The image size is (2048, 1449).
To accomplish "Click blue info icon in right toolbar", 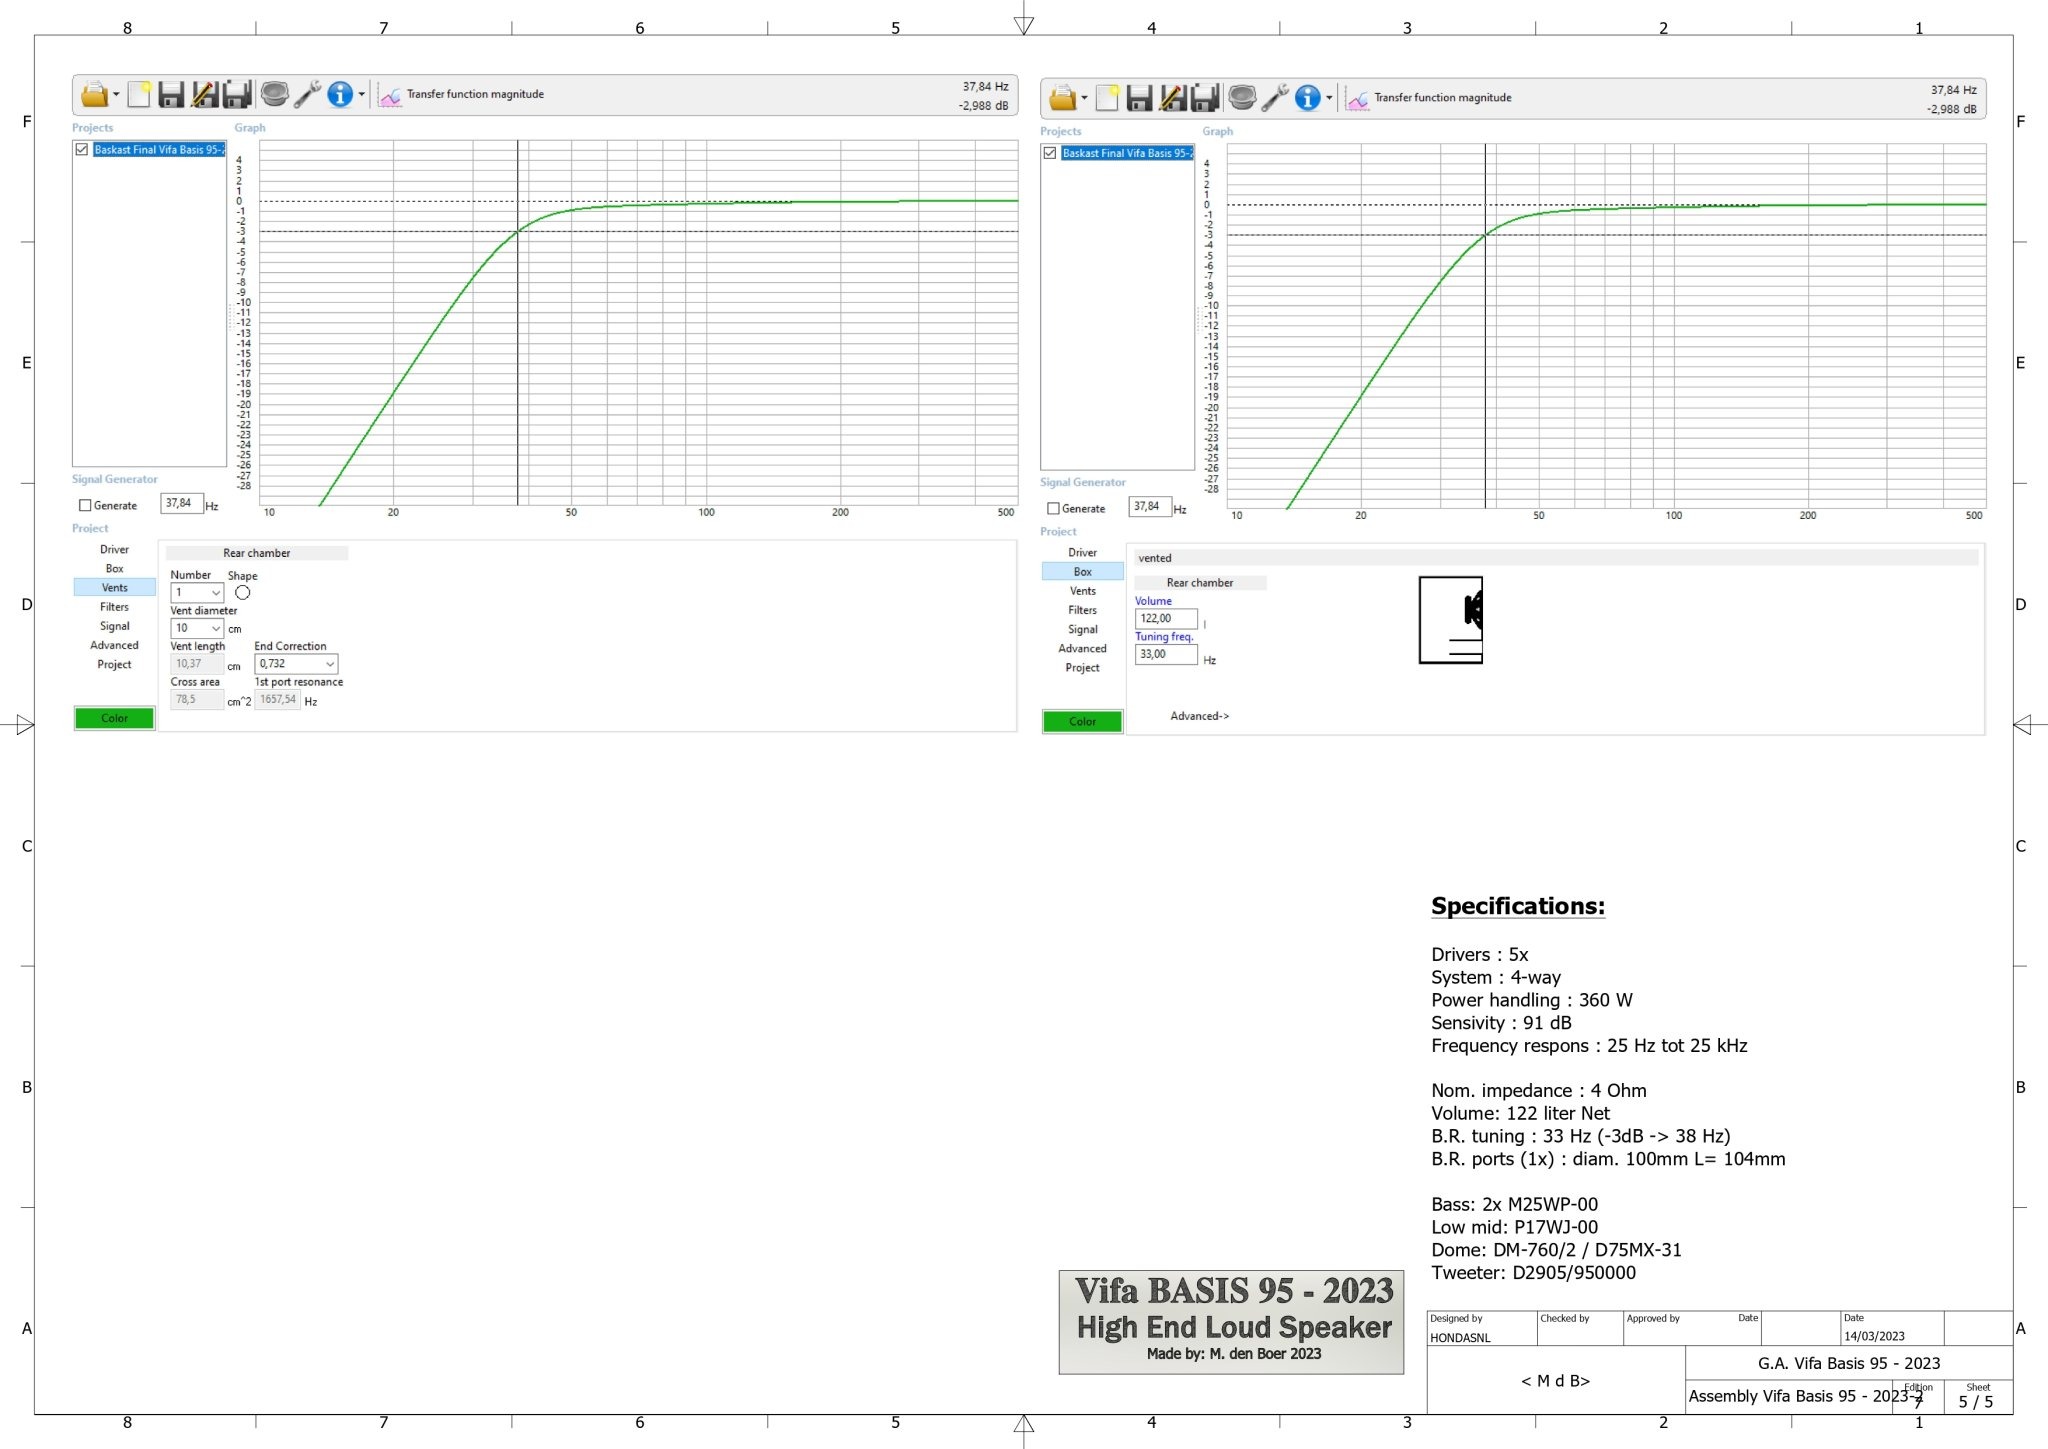I will 1308,98.
